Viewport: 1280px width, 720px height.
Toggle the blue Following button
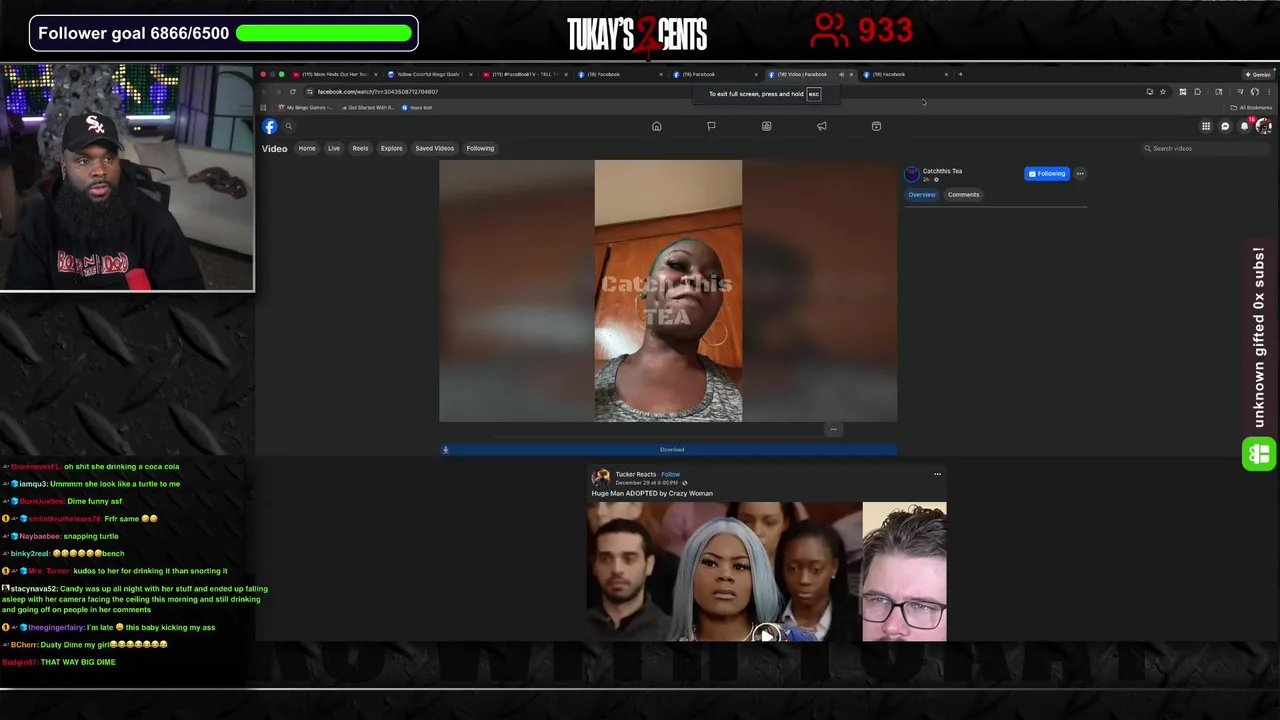(1047, 174)
